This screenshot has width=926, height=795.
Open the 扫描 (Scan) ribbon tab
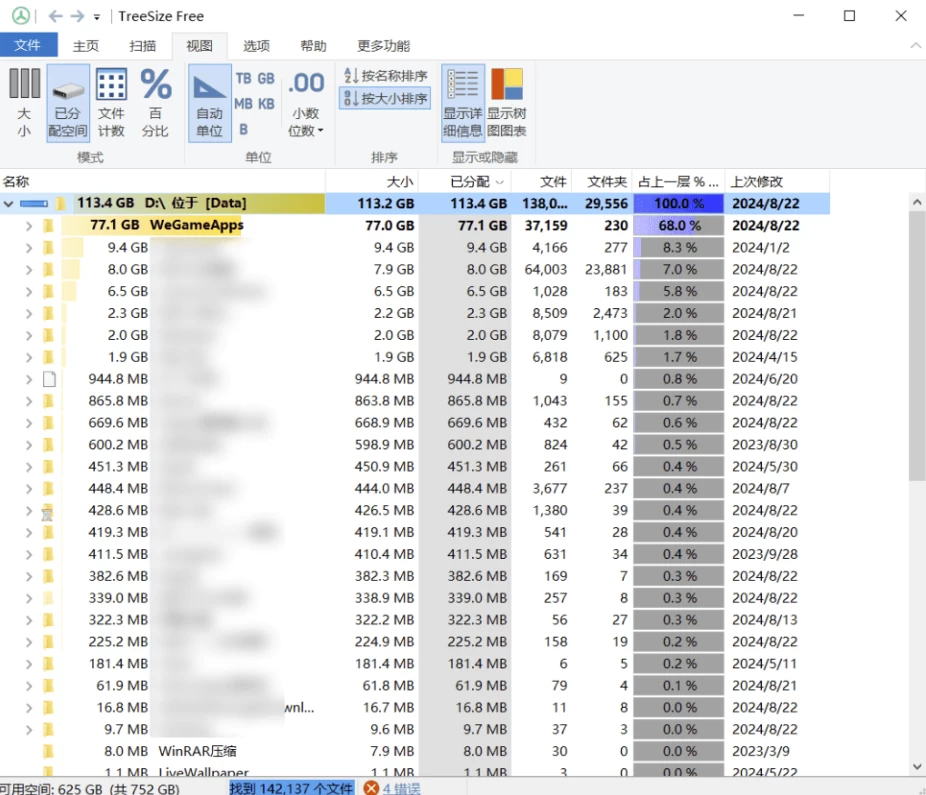(143, 46)
